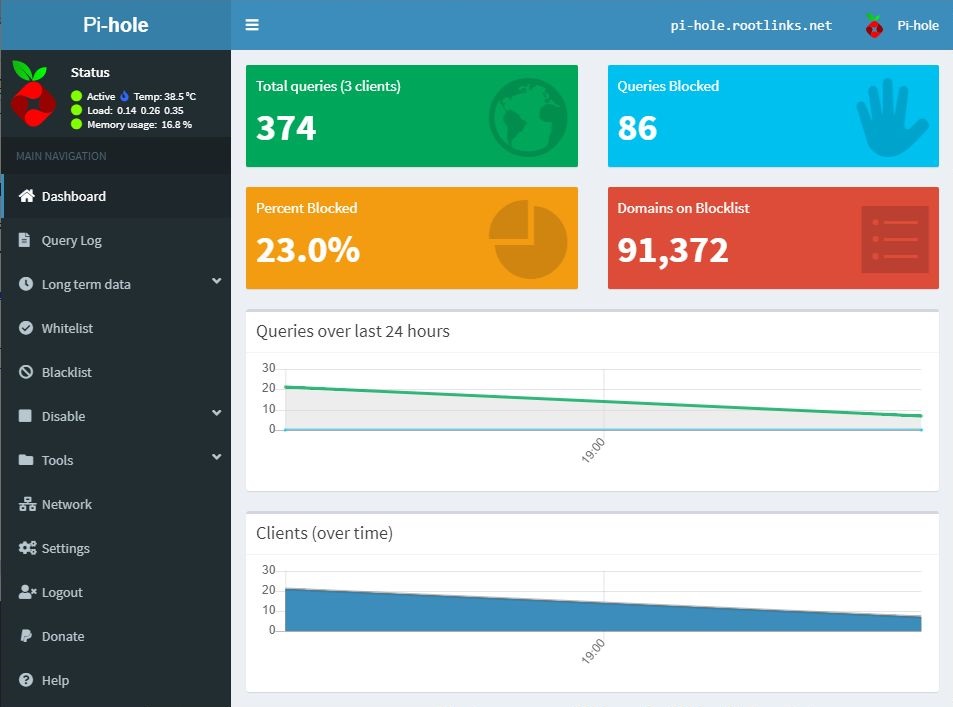Click the Settings gears icon
953x707 pixels.
click(x=27, y=548)
